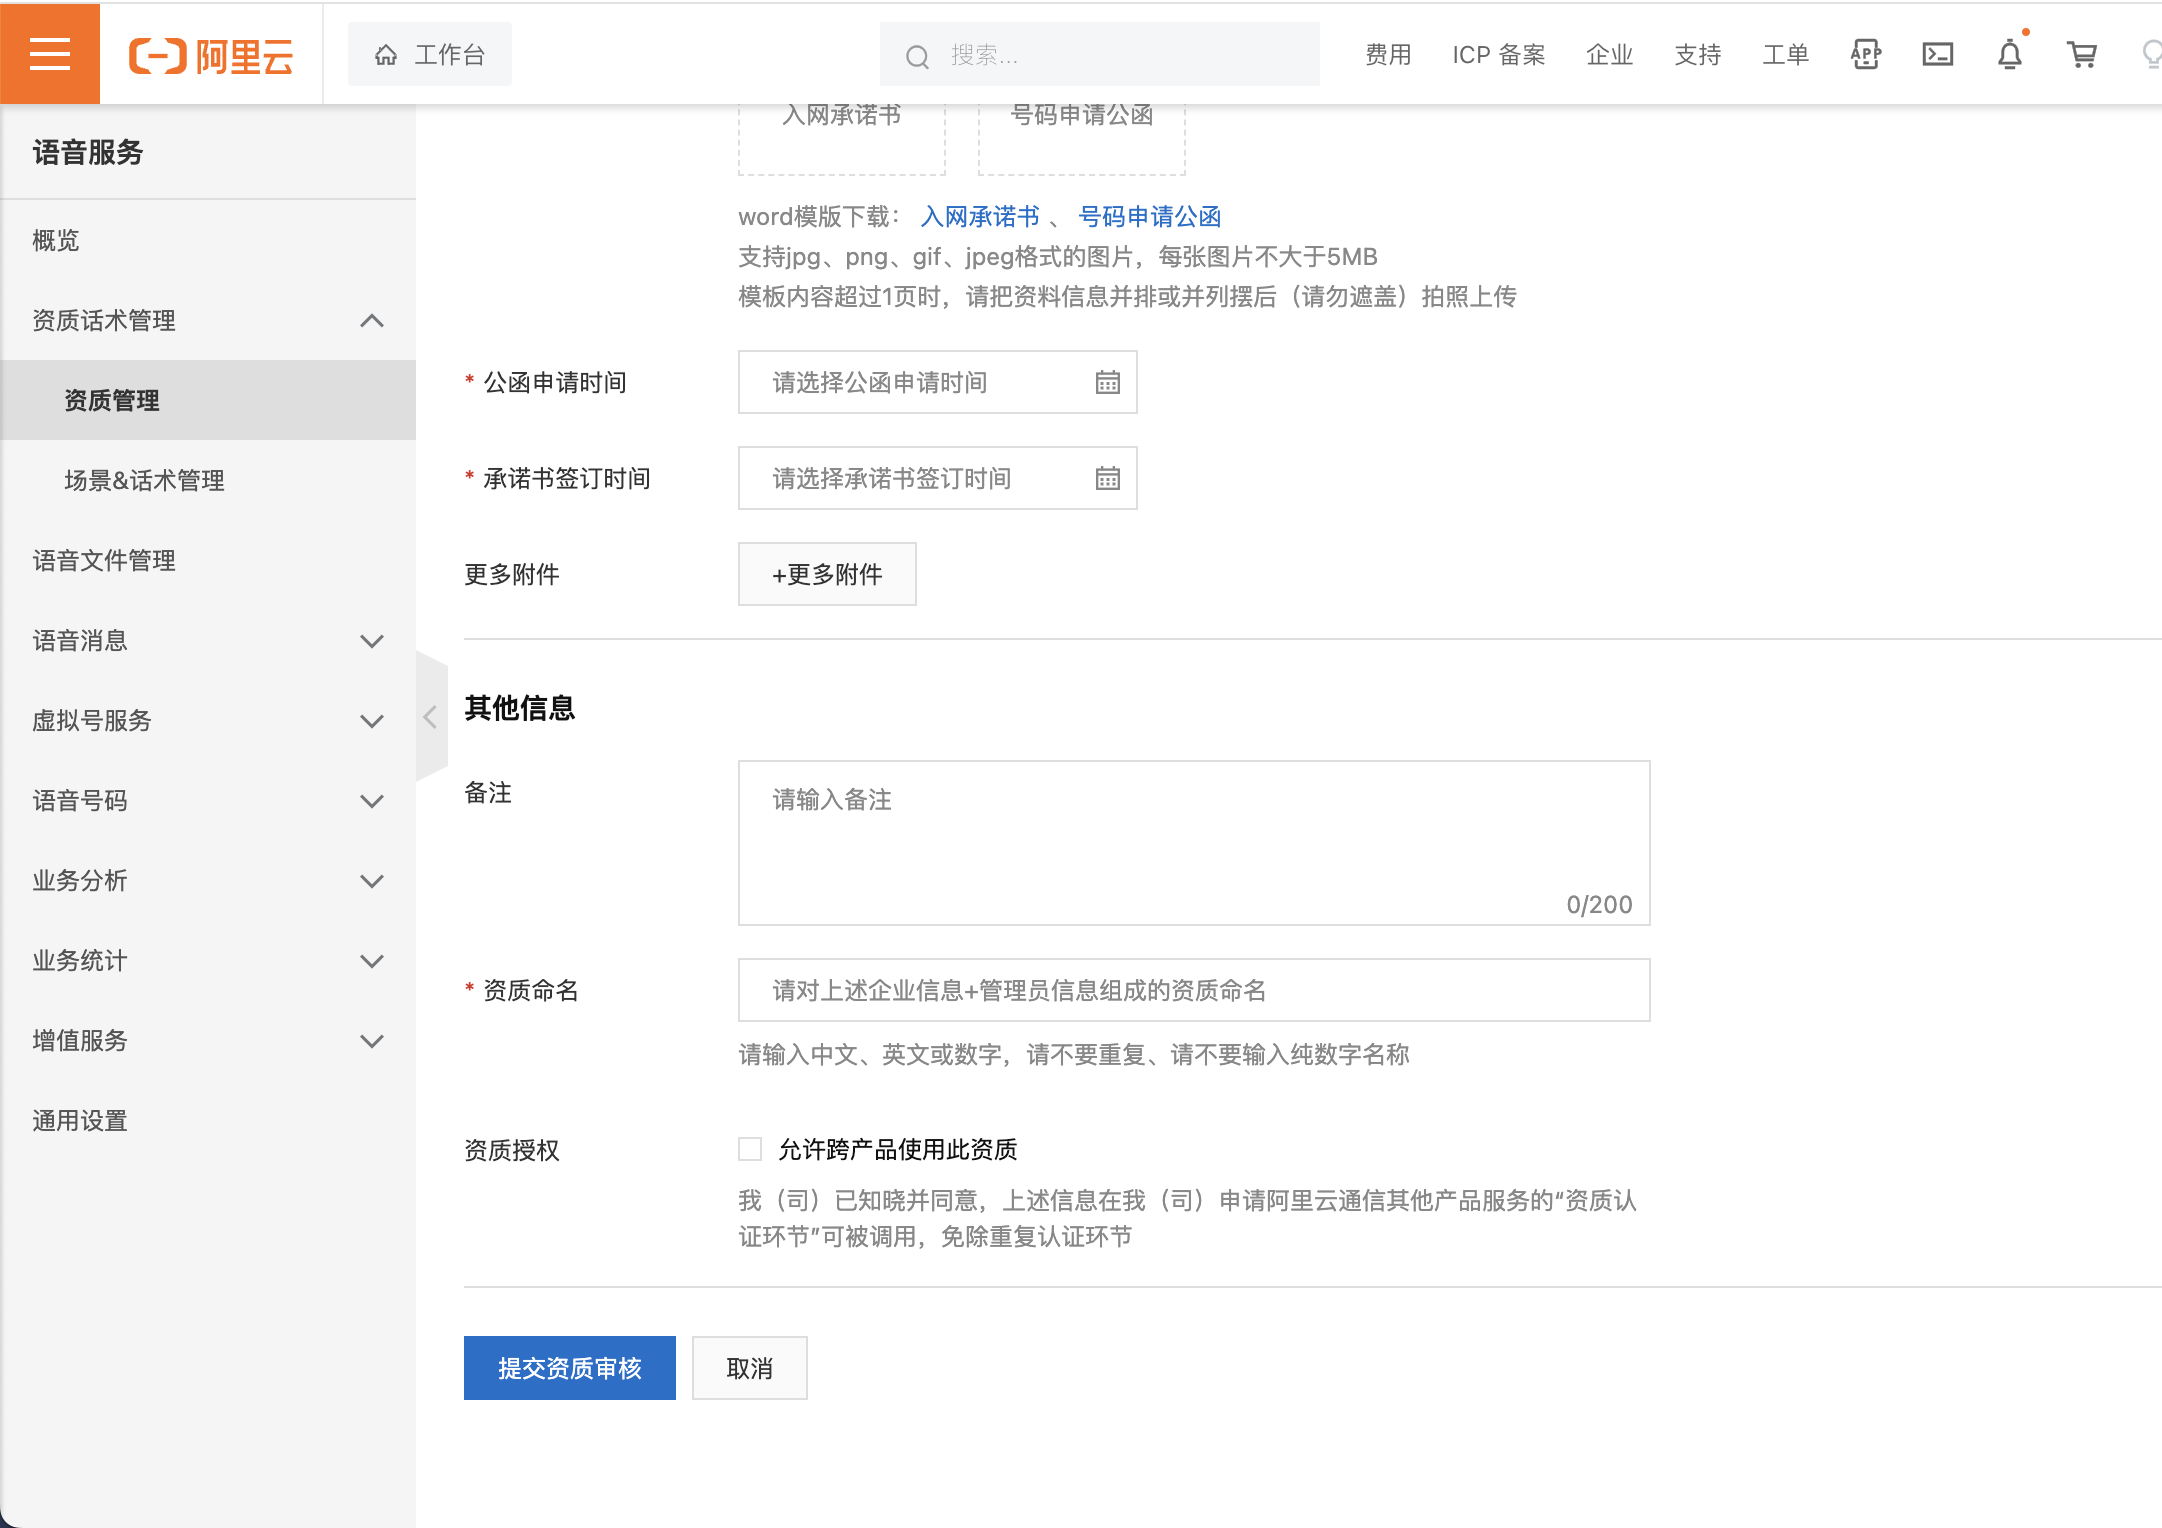Open the notification bell

point(2009,54)
